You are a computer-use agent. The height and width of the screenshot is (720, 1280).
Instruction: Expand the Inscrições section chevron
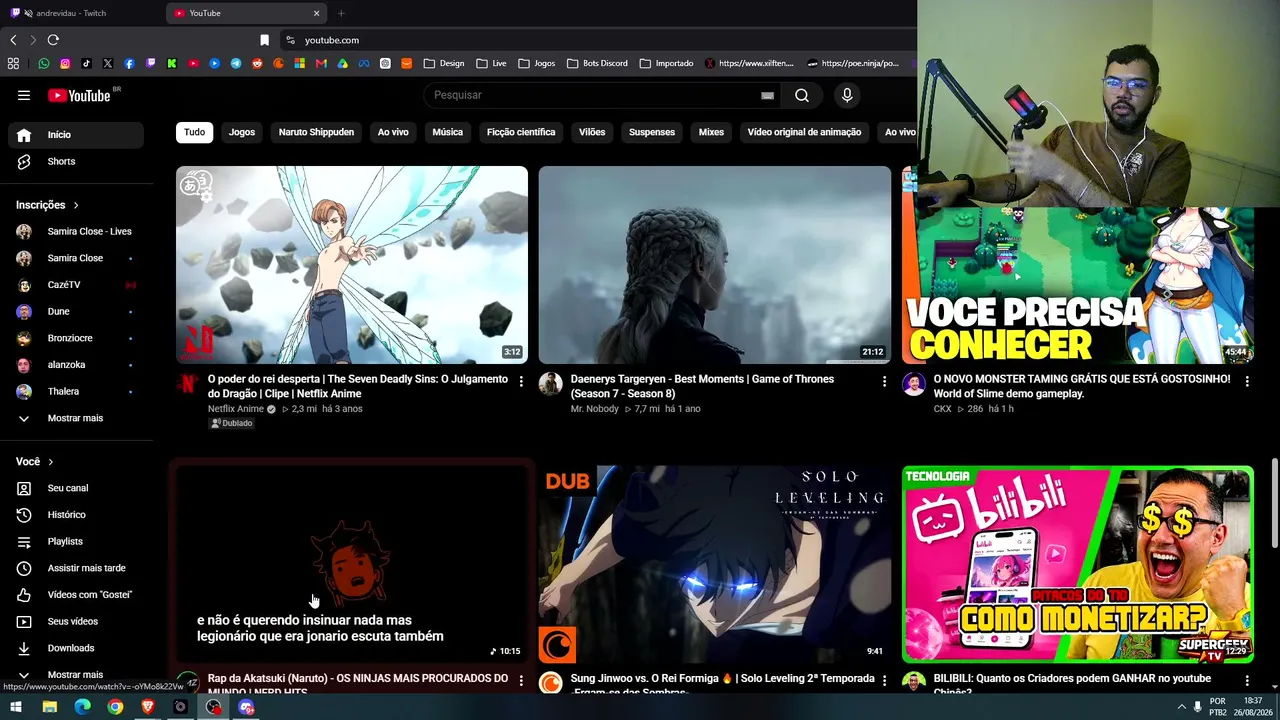75,205
